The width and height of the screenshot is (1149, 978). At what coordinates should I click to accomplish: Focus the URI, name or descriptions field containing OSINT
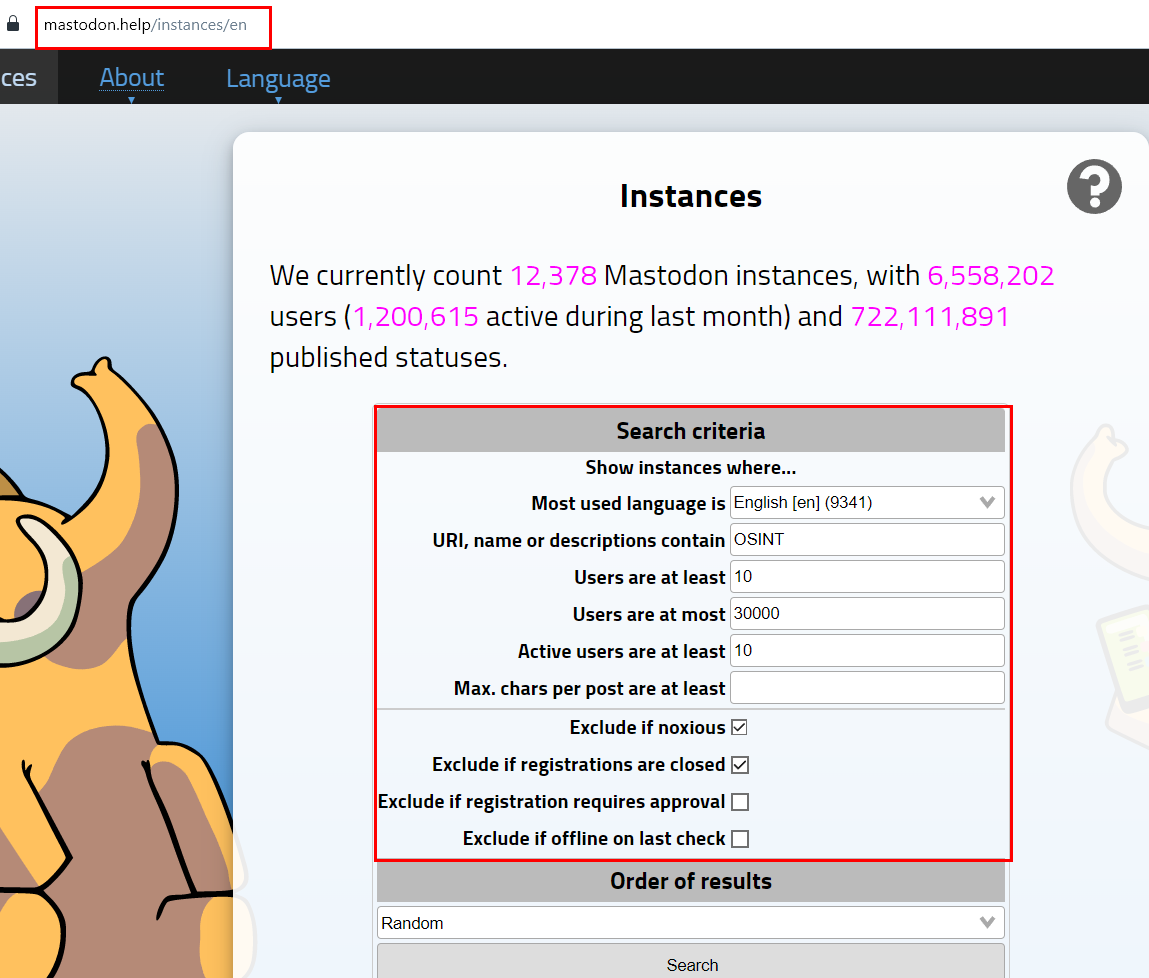[867, 540]
